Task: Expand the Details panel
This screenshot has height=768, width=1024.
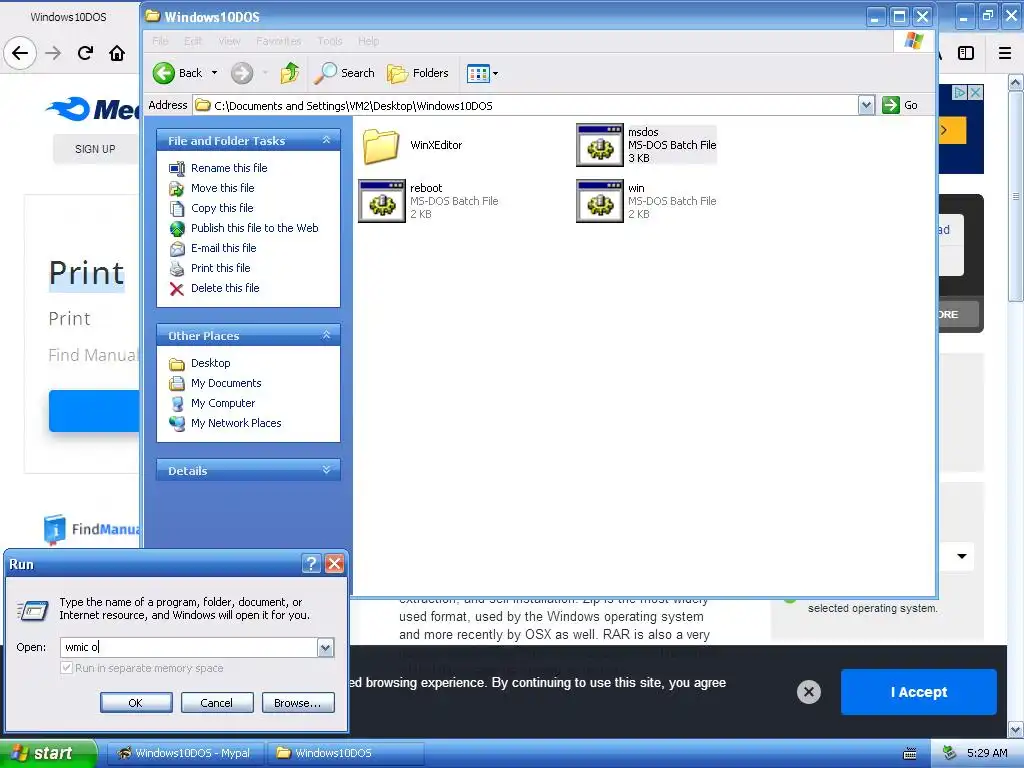Action: (x=327, y=470)
